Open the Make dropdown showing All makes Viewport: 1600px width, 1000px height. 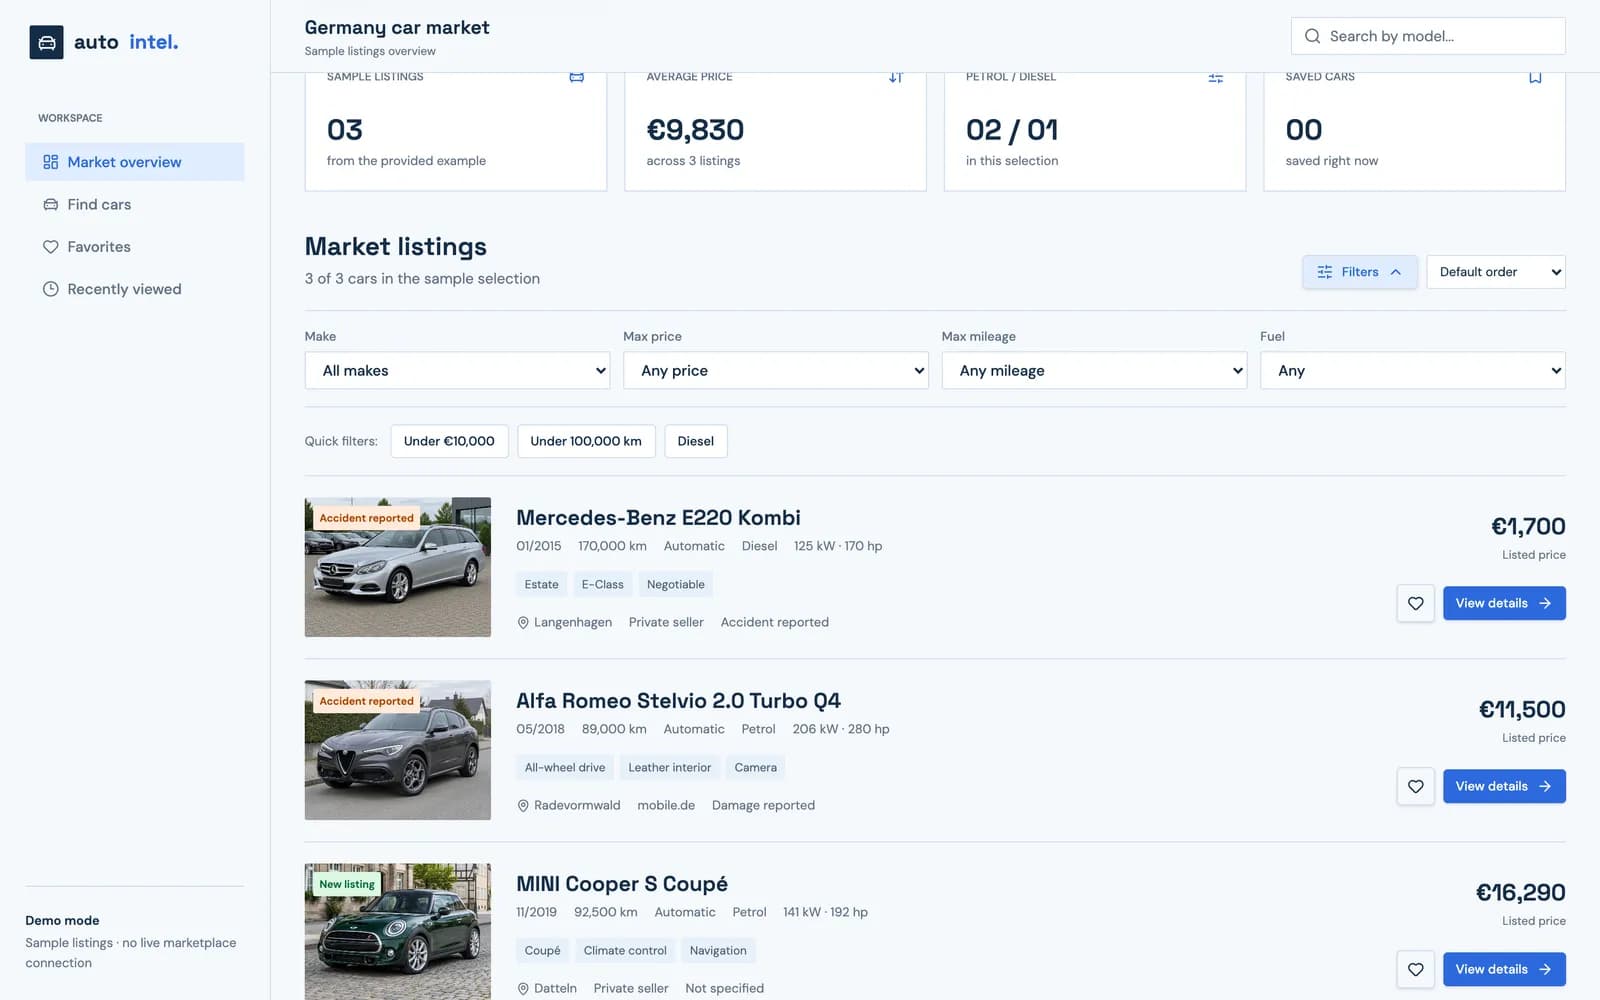coord(458,370)
